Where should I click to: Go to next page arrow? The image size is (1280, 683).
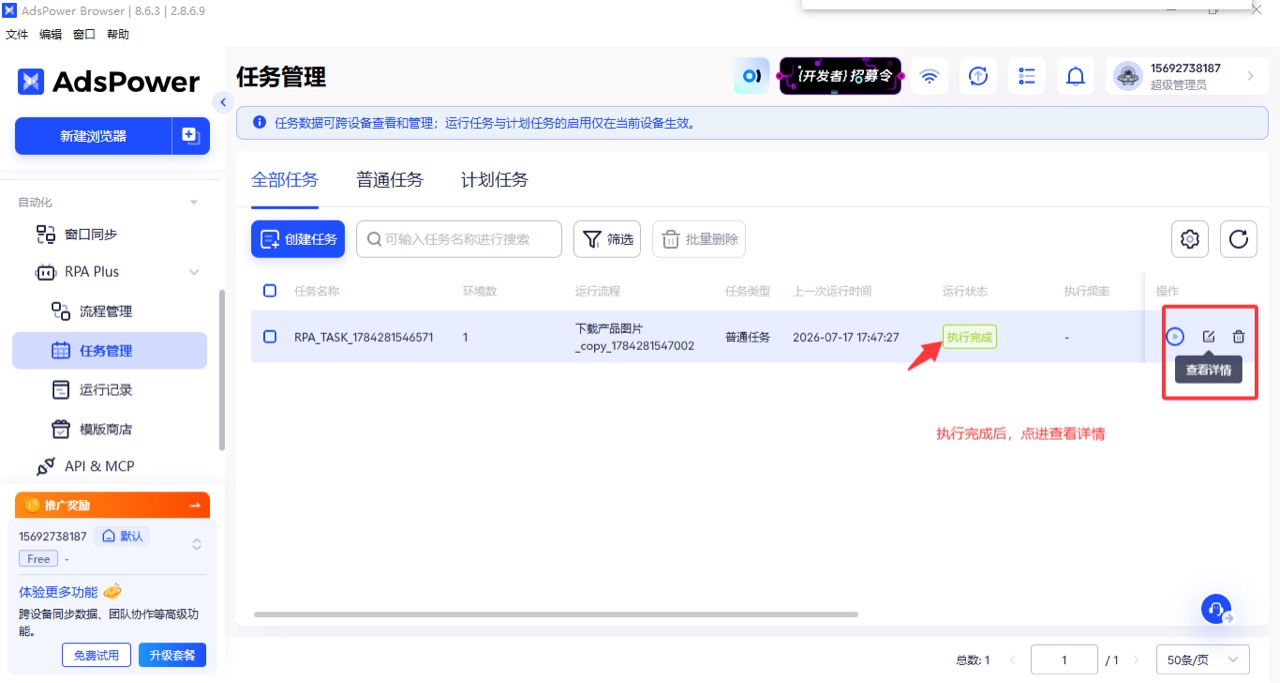(x=1136, y=660)
